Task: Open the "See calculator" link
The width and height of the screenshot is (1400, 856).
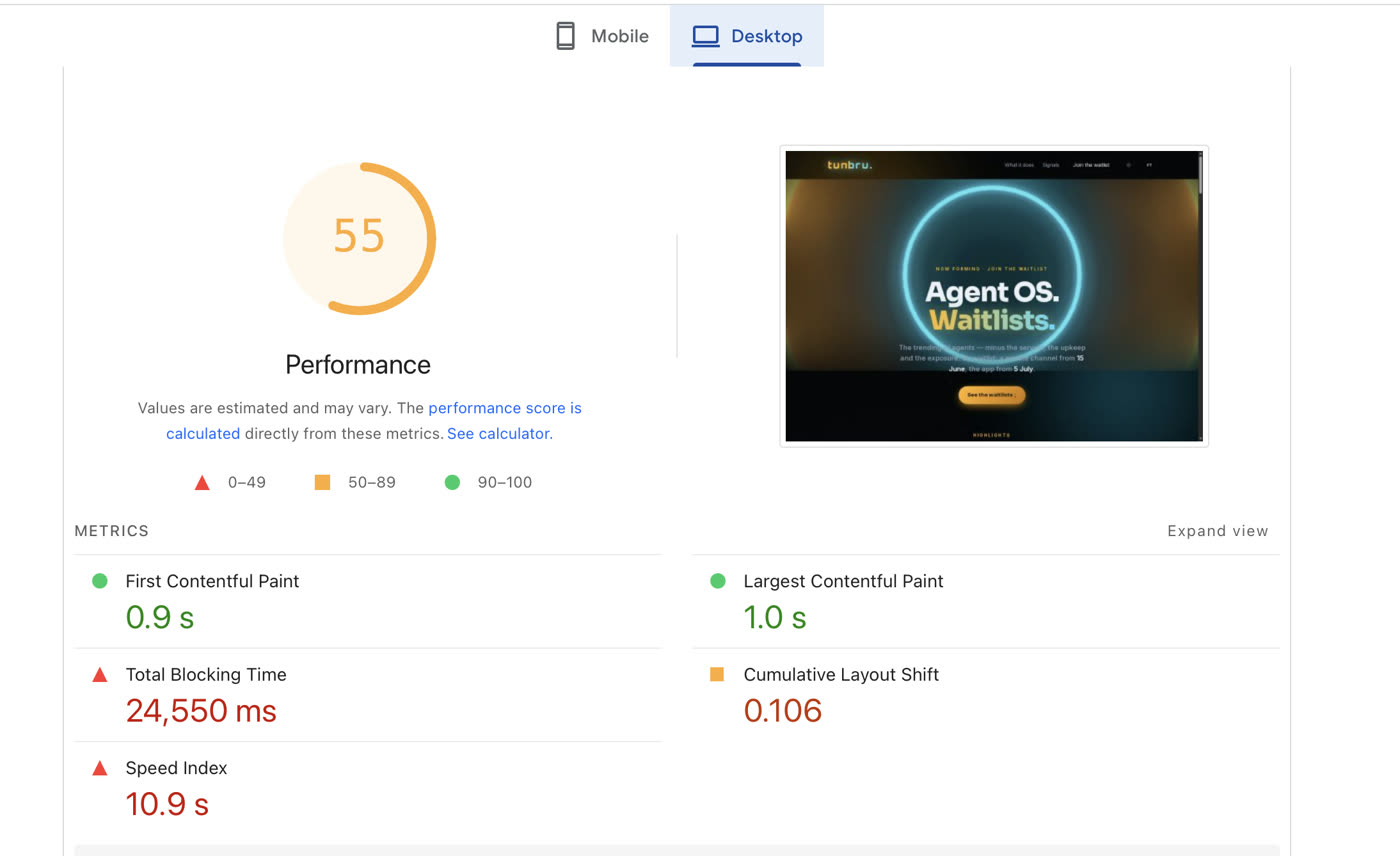Action: (x=498, y=434)
